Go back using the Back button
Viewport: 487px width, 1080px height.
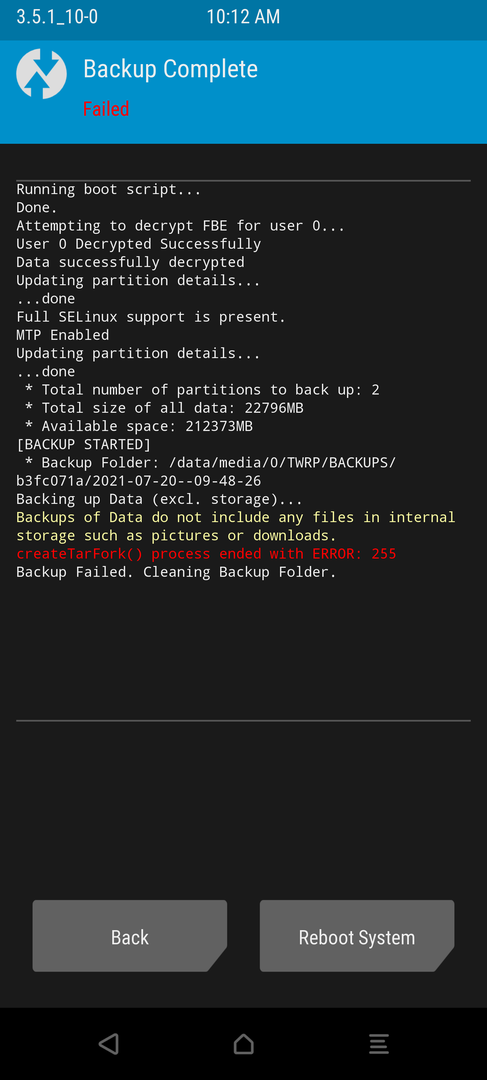point(129,936)
